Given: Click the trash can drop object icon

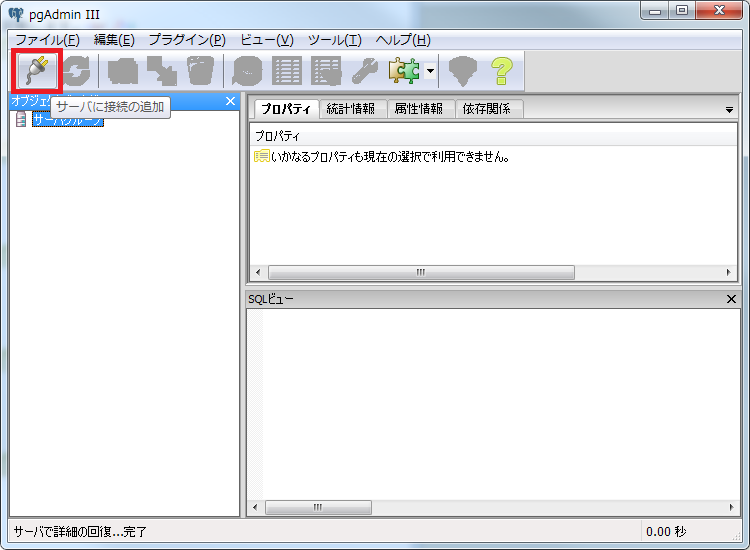Looking at the screenshot, I should [200, 71].
